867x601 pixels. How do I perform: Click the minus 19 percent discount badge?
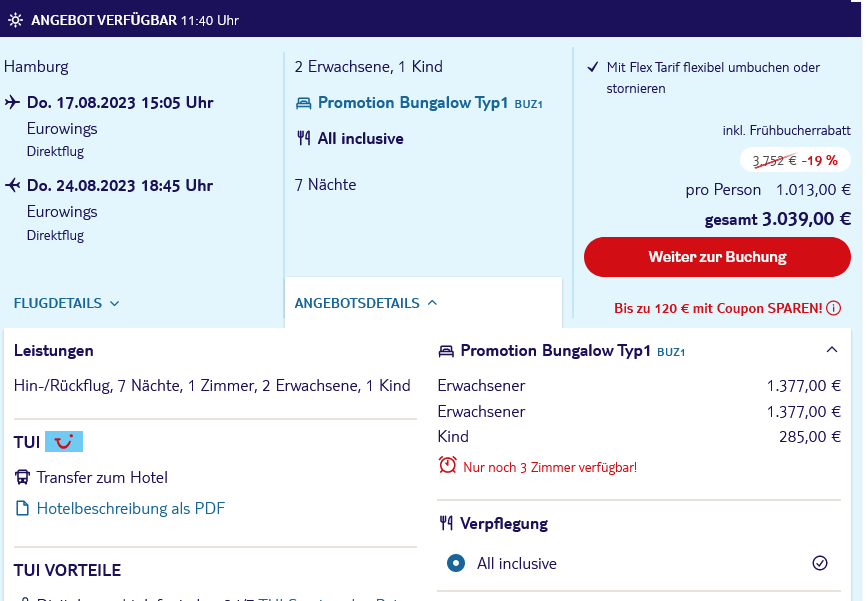click(819, 161)
